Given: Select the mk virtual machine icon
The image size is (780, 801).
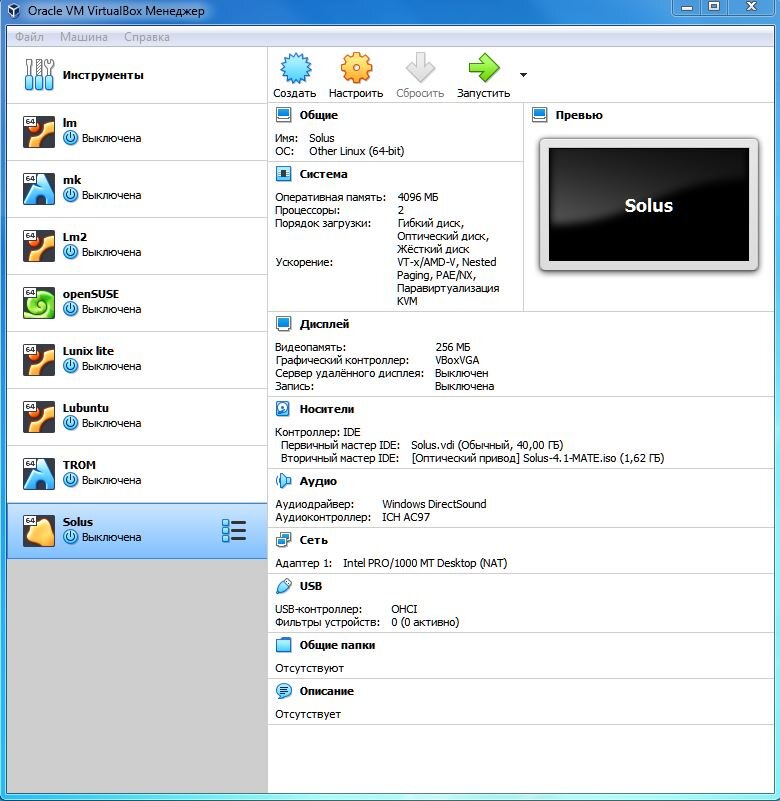Looking at the screenshot, I should [39, 189].
